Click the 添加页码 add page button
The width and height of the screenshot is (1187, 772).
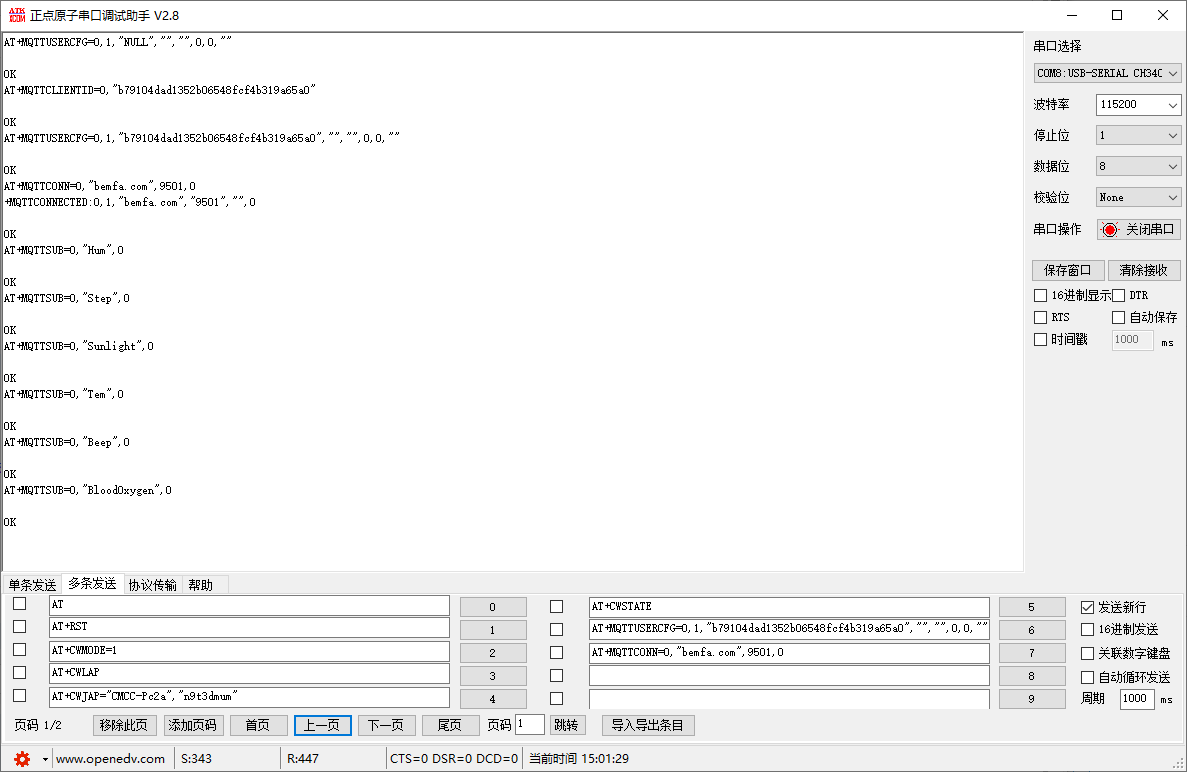[x=192, y=725]
